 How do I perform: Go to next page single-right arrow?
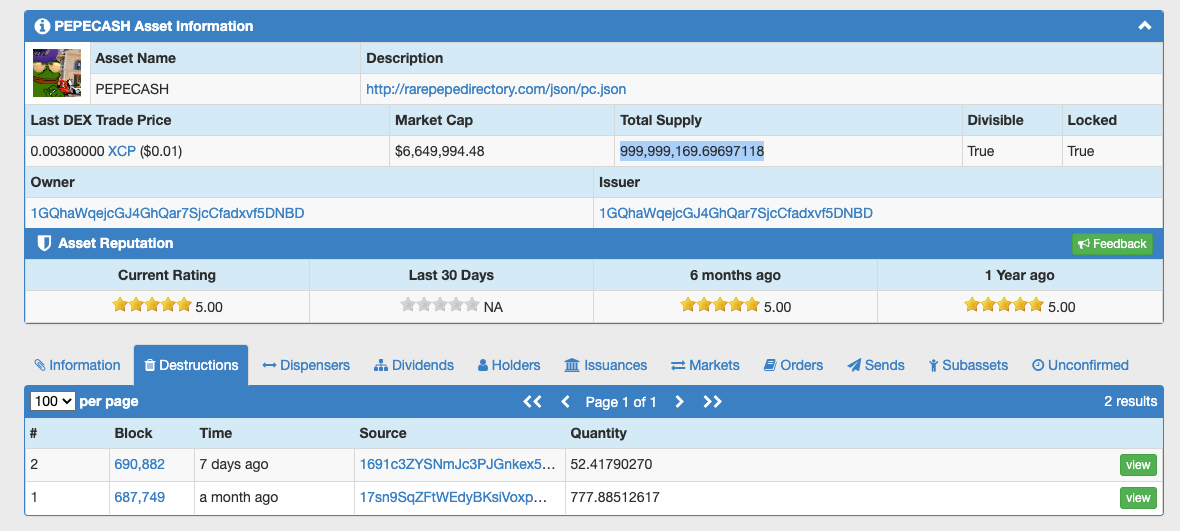679,402
